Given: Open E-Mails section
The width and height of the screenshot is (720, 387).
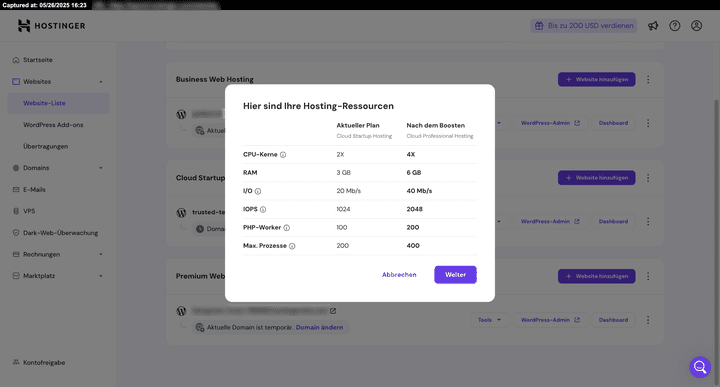Looking at the screenshot, I should [34, 190].
